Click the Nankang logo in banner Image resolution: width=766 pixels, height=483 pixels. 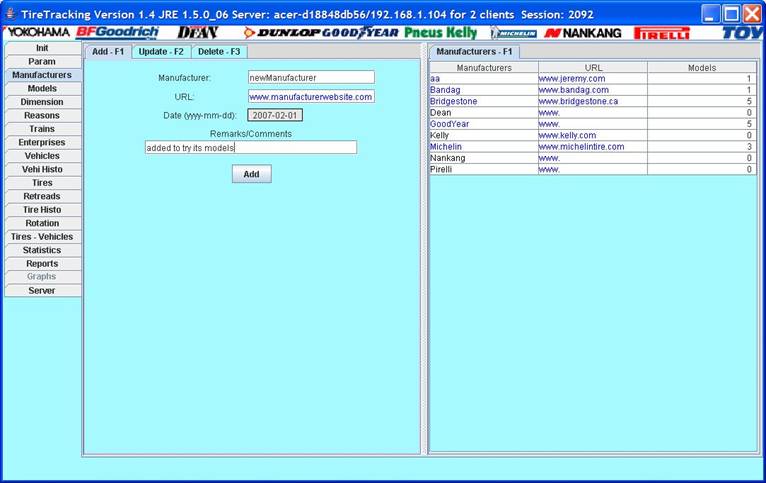(x=583, y=33)
